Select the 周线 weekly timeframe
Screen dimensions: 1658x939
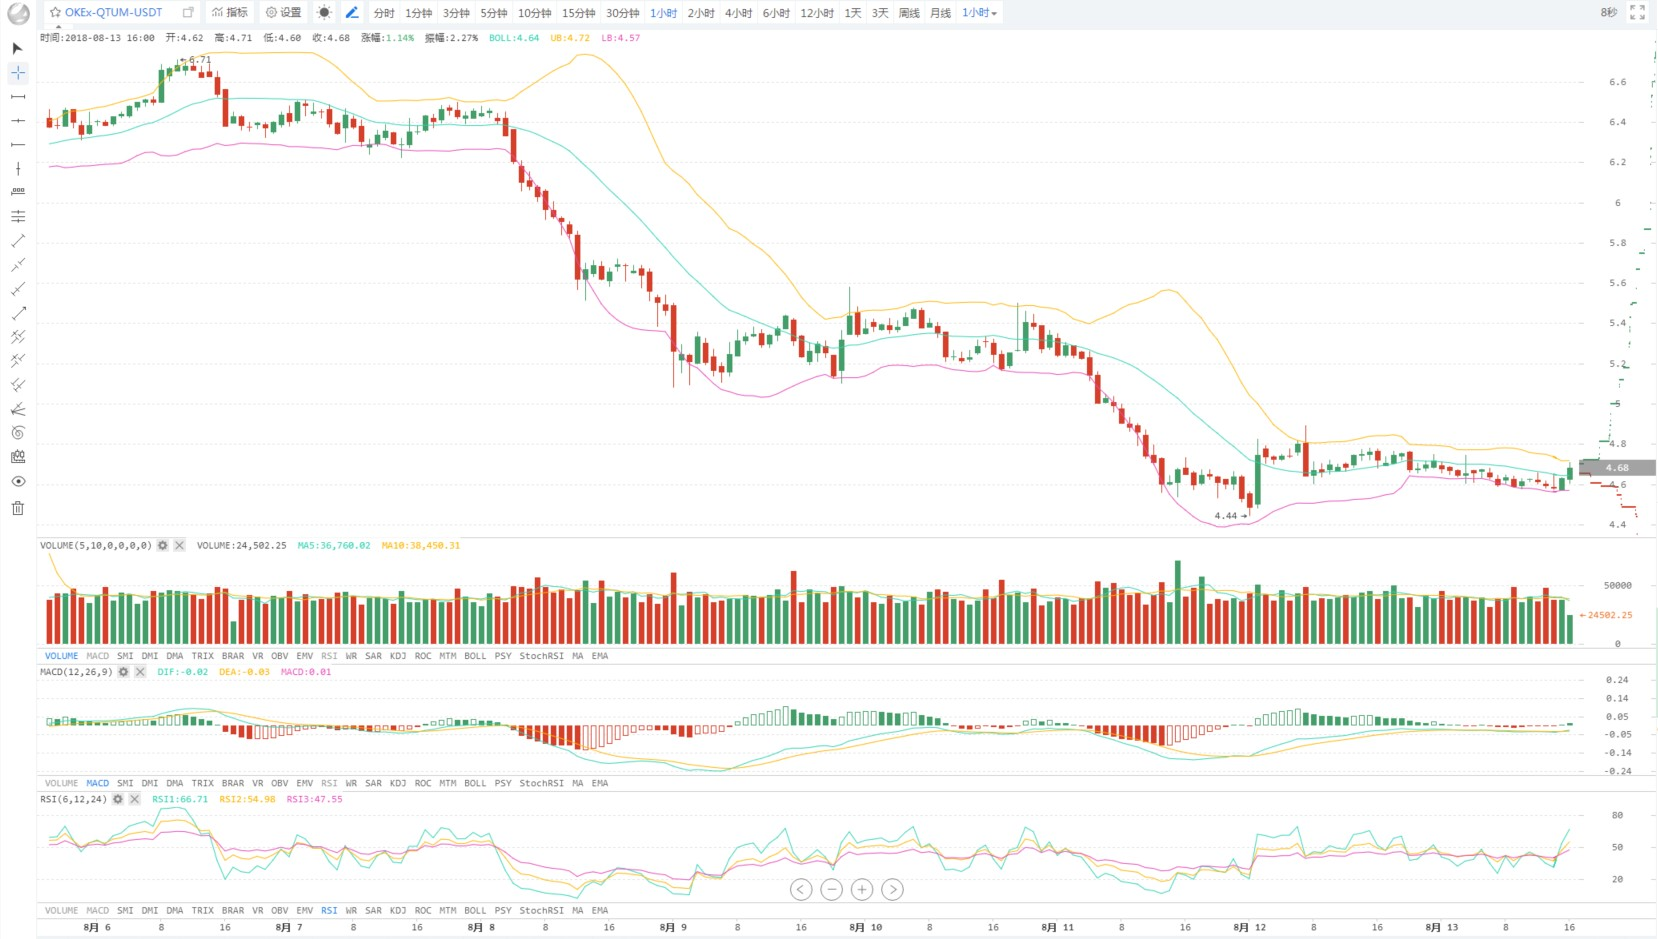[909, 13]
